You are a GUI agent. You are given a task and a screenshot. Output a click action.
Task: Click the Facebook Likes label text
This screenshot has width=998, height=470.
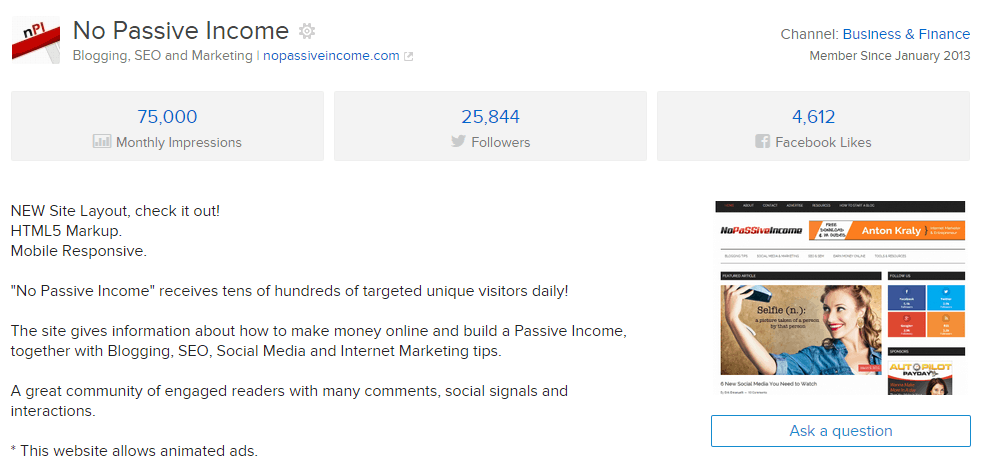[823, 142]
